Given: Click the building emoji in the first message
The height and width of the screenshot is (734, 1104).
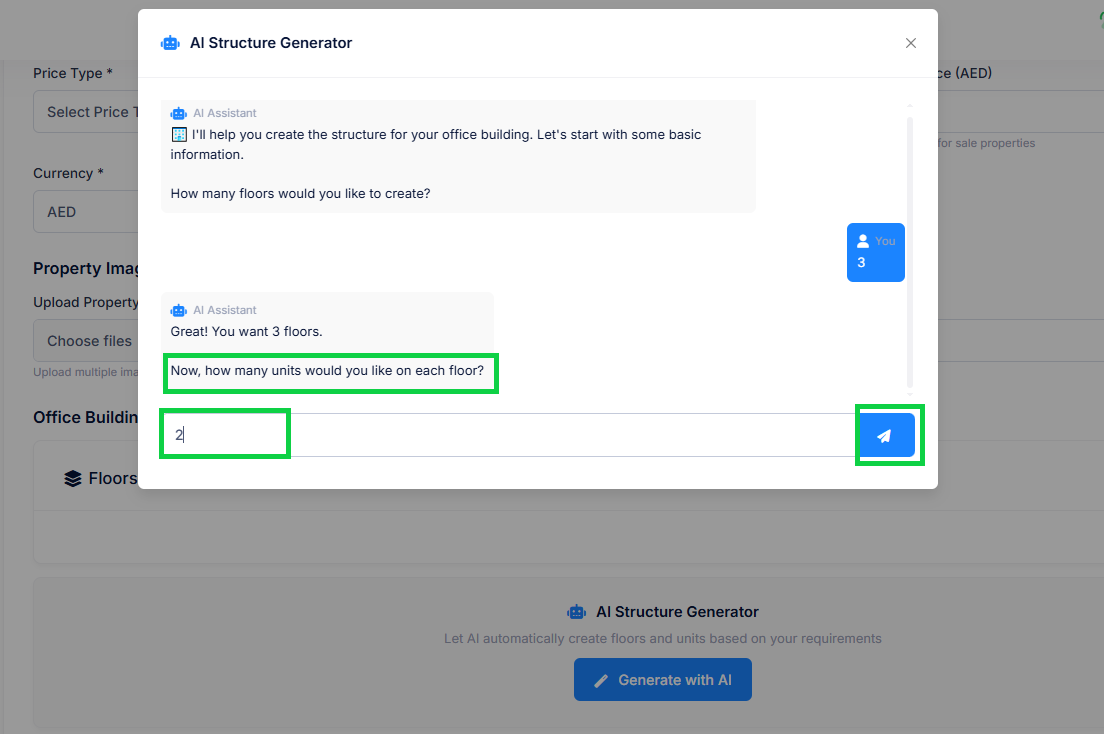Looking at the screenshot, I should click(179, 134).
